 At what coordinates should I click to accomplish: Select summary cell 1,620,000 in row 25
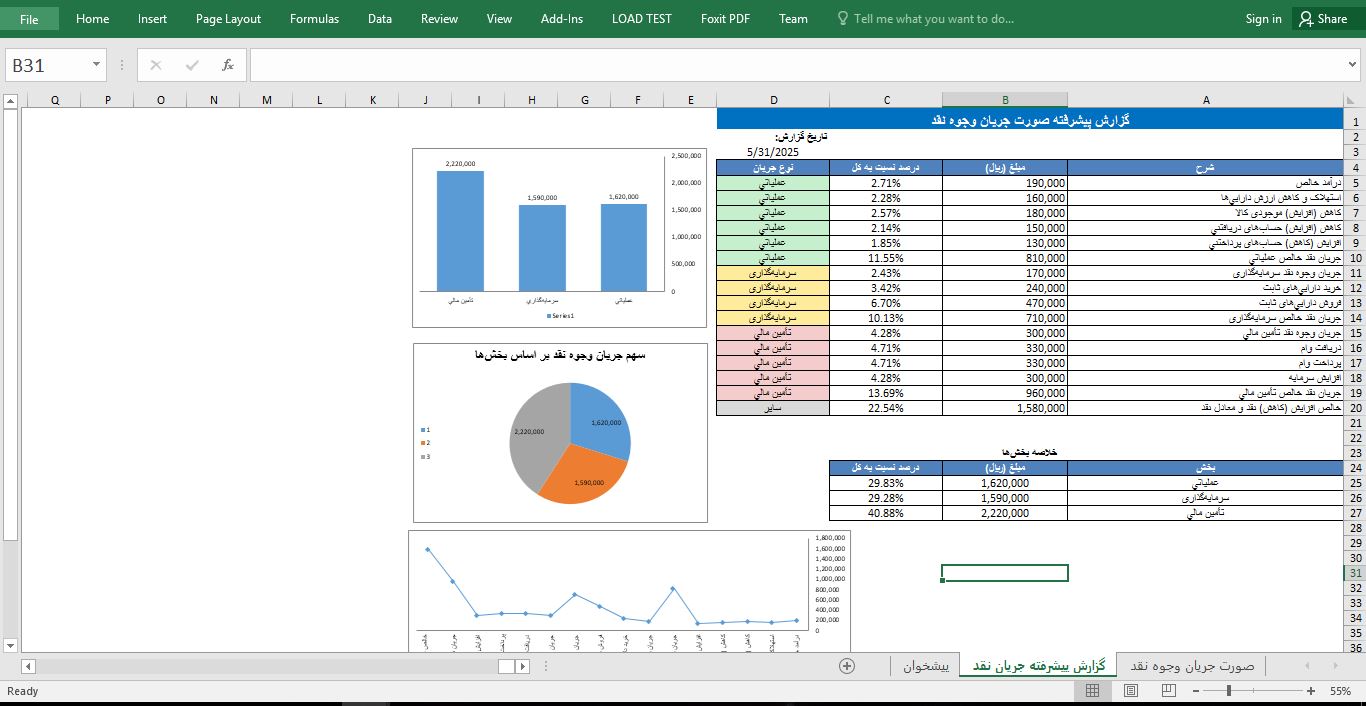(x=1005, y=483)
